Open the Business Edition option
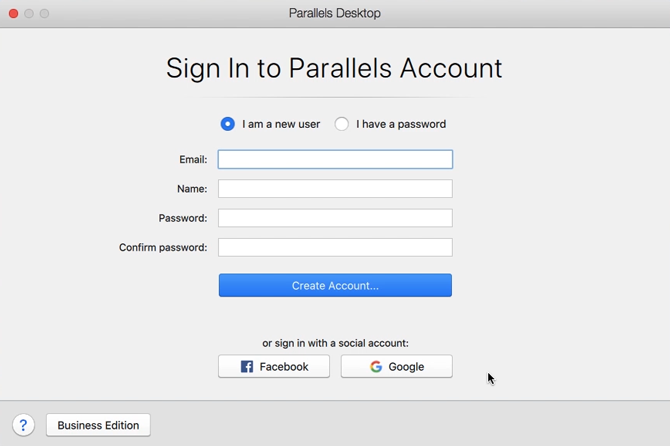 [98, 425]
